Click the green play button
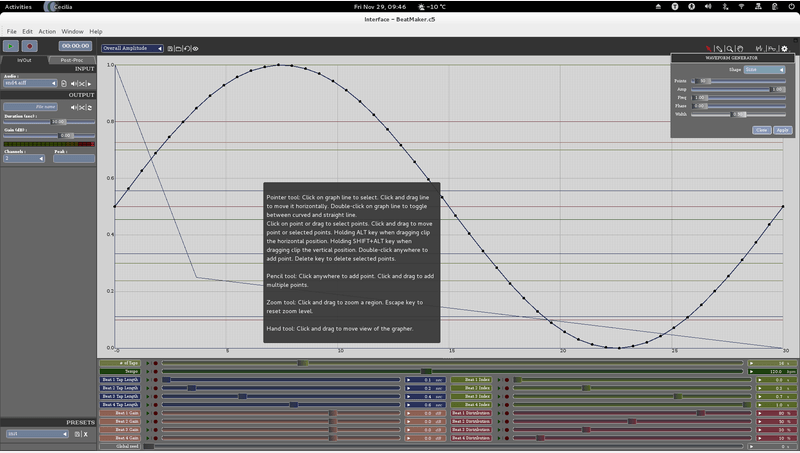800x453 pixels. 12,46
